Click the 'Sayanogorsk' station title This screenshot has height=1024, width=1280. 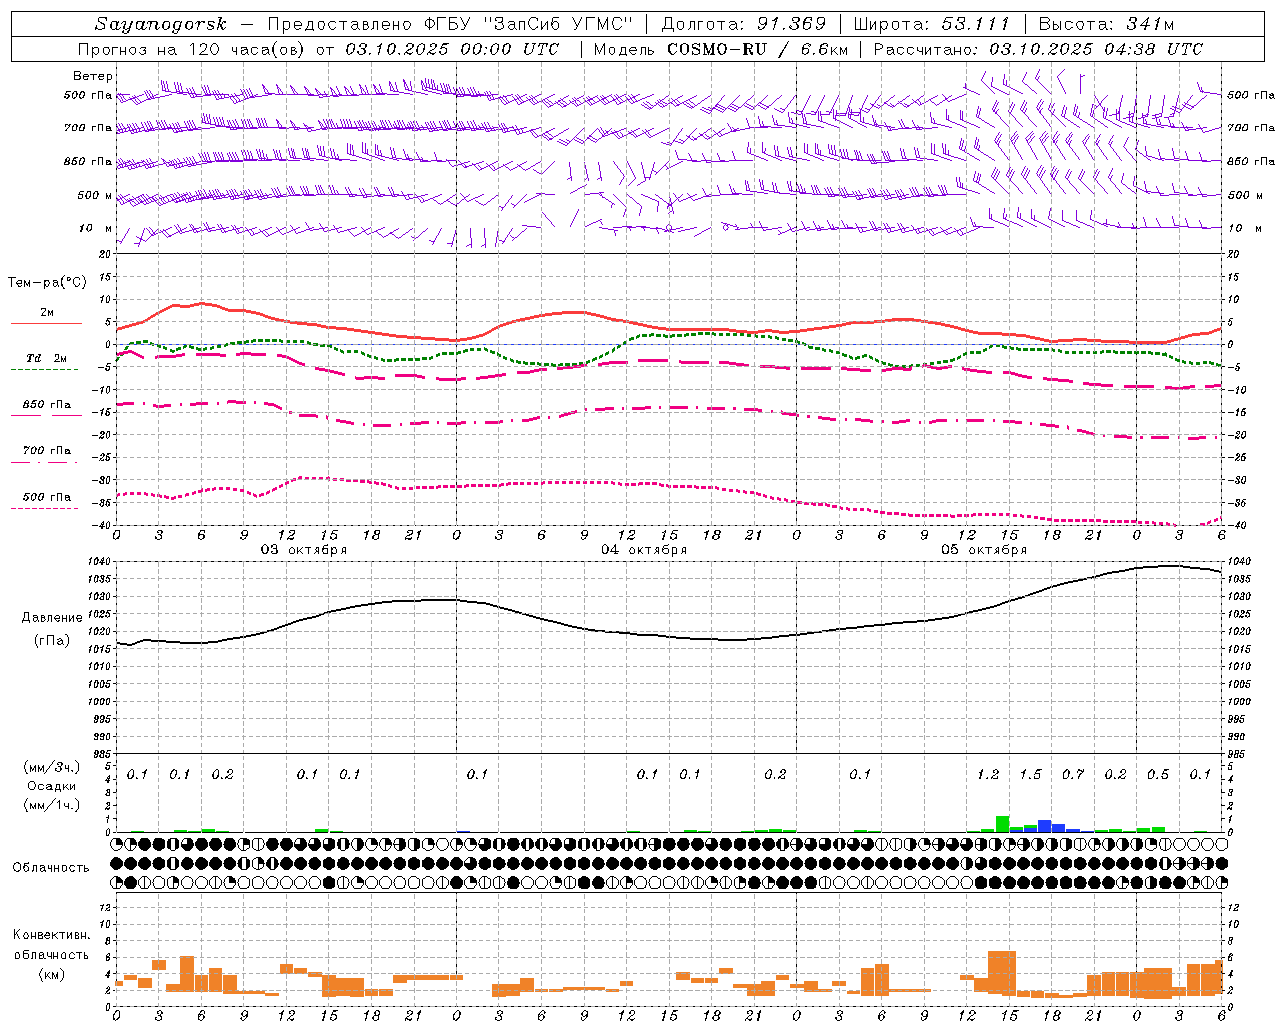161,24
